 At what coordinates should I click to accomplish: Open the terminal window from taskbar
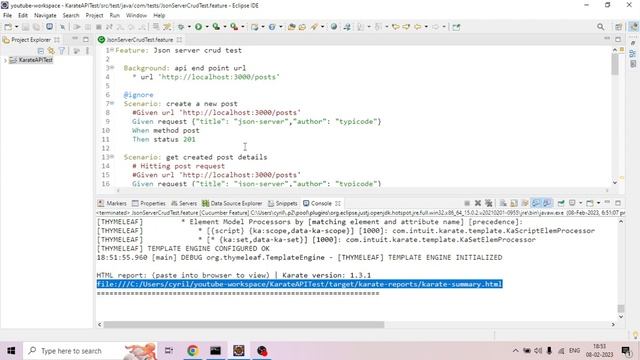[x=216, y=351]
